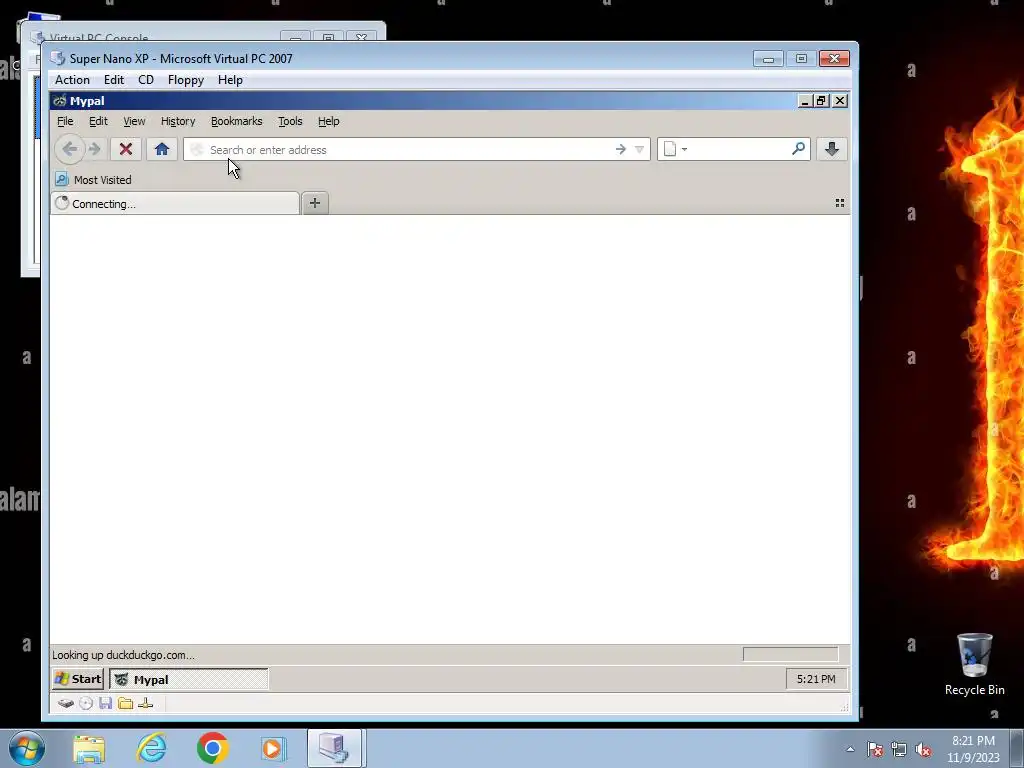Open the Mypal Help menu
Screen dimensions: 1024x768
point(328,121)
